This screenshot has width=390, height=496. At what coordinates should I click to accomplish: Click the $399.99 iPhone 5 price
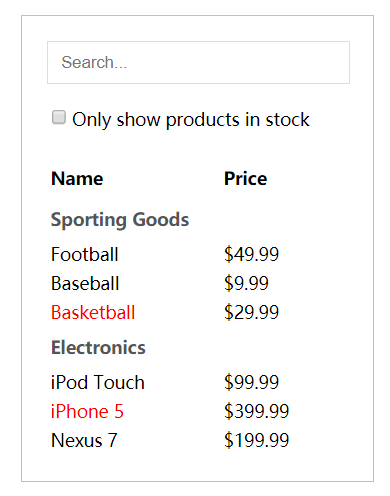(x=256, y=411)
